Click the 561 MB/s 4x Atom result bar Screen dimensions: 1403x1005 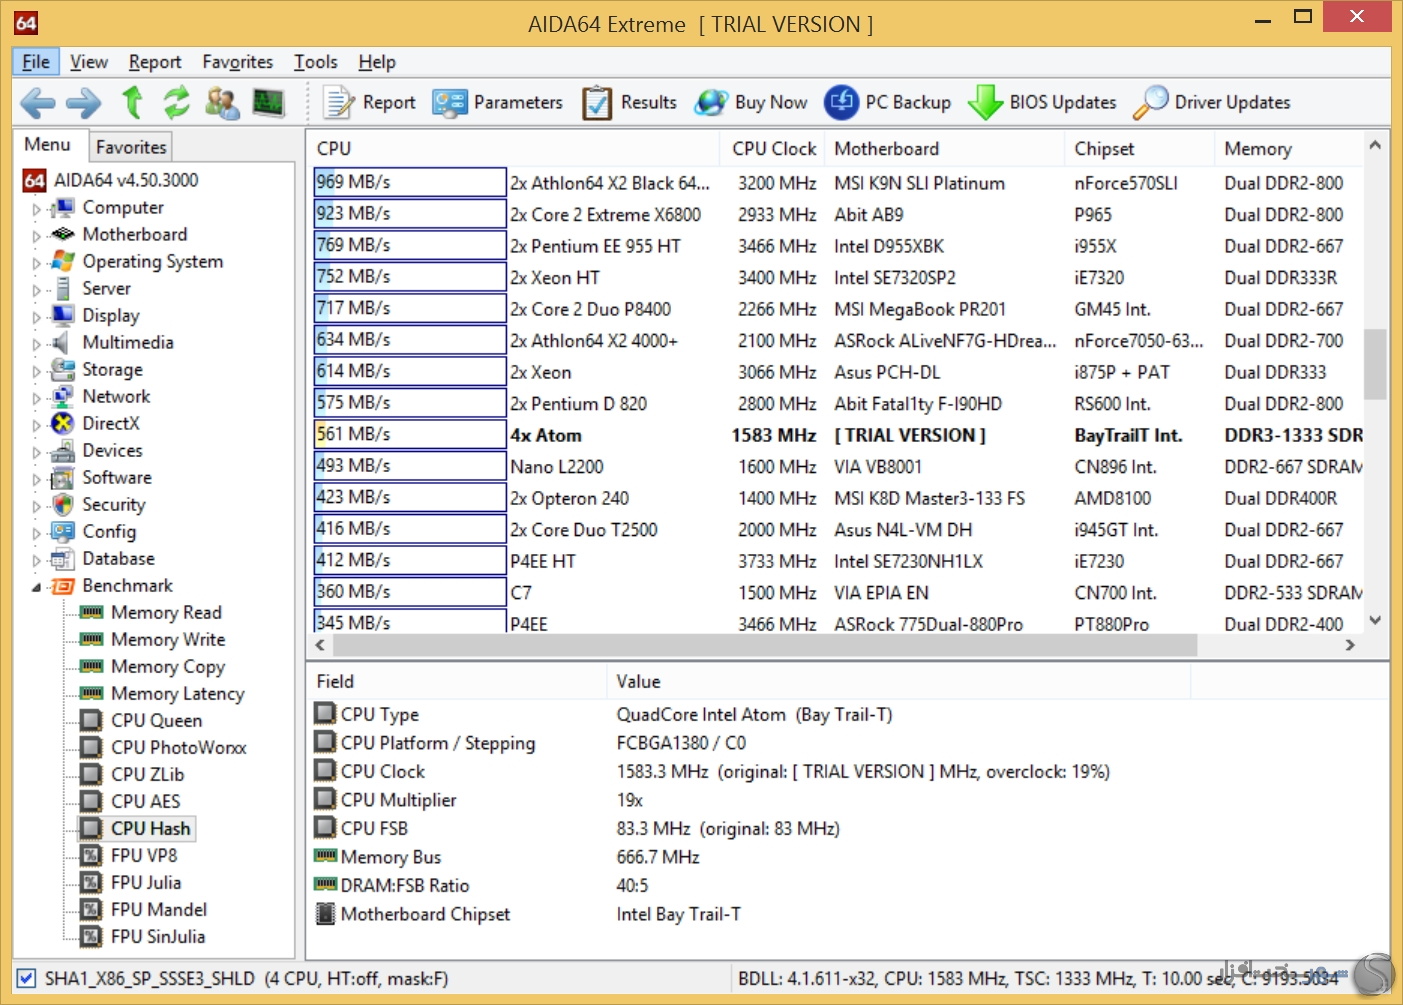coord(410,434)
